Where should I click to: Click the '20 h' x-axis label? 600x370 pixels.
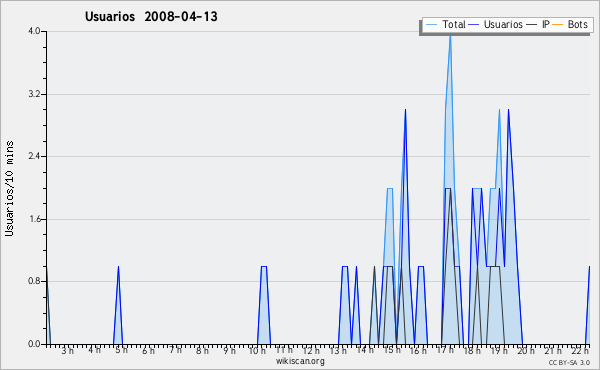[x=527, y=350]
